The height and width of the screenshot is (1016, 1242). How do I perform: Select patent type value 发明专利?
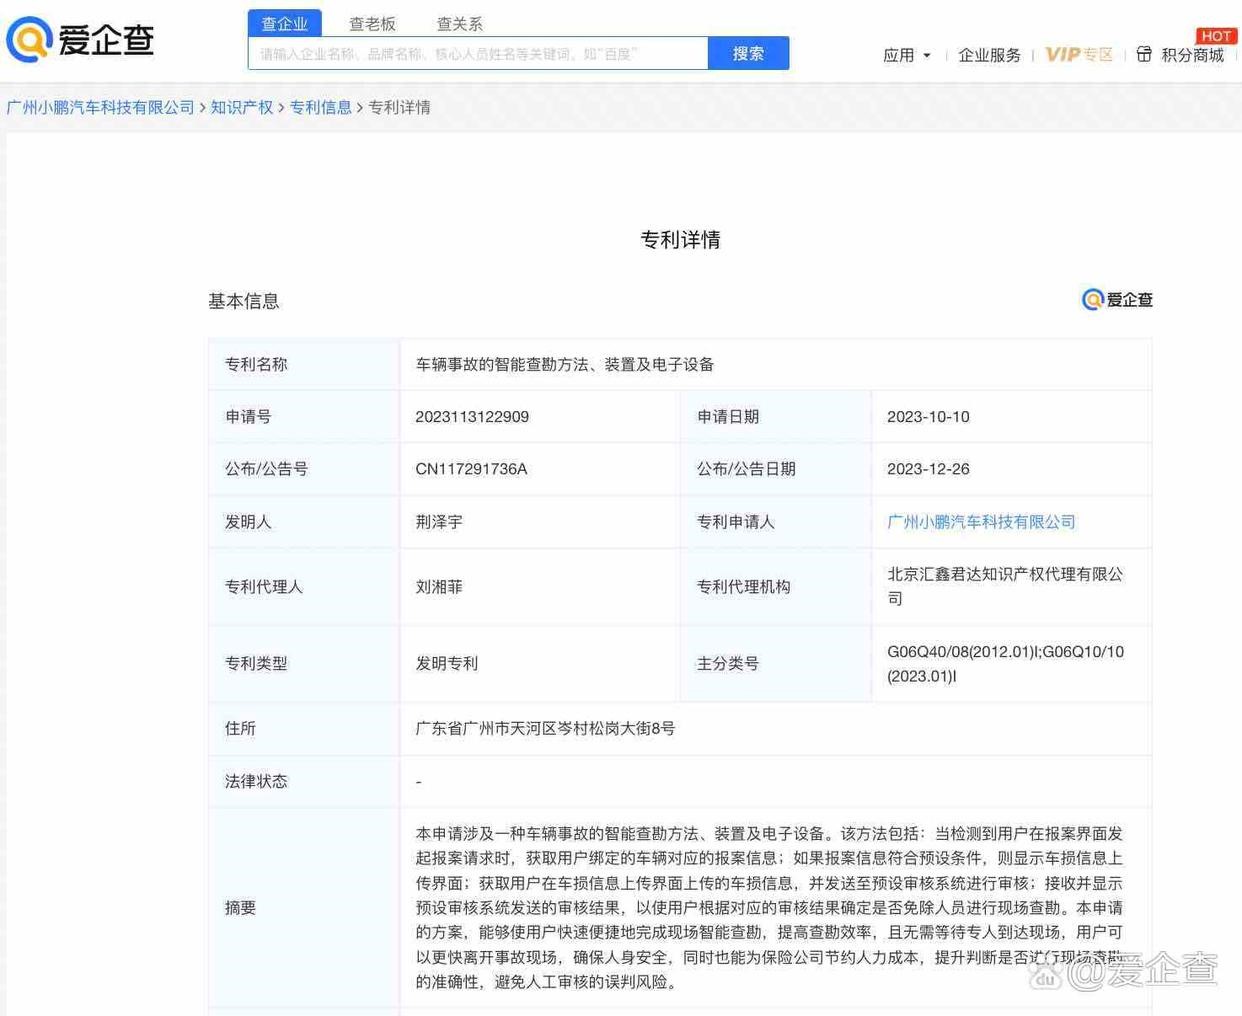click(x=447, y=664)
